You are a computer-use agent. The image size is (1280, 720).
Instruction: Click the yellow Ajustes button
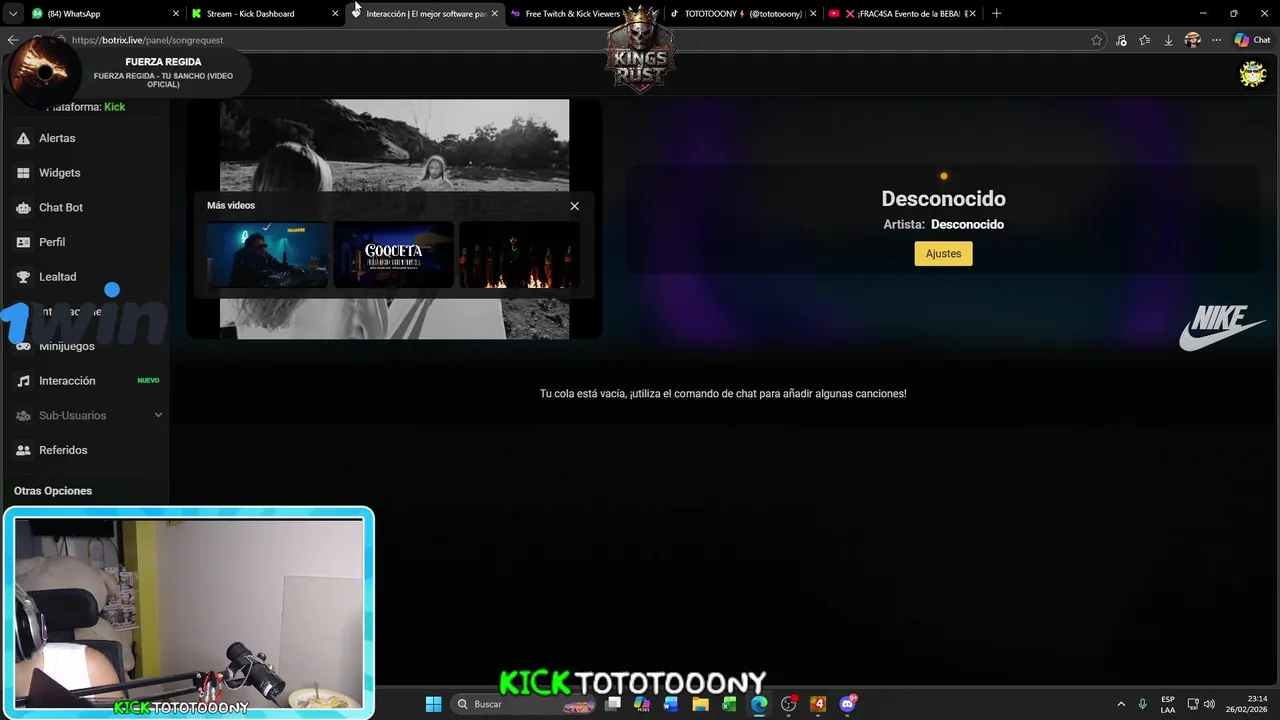pos(943,254)
